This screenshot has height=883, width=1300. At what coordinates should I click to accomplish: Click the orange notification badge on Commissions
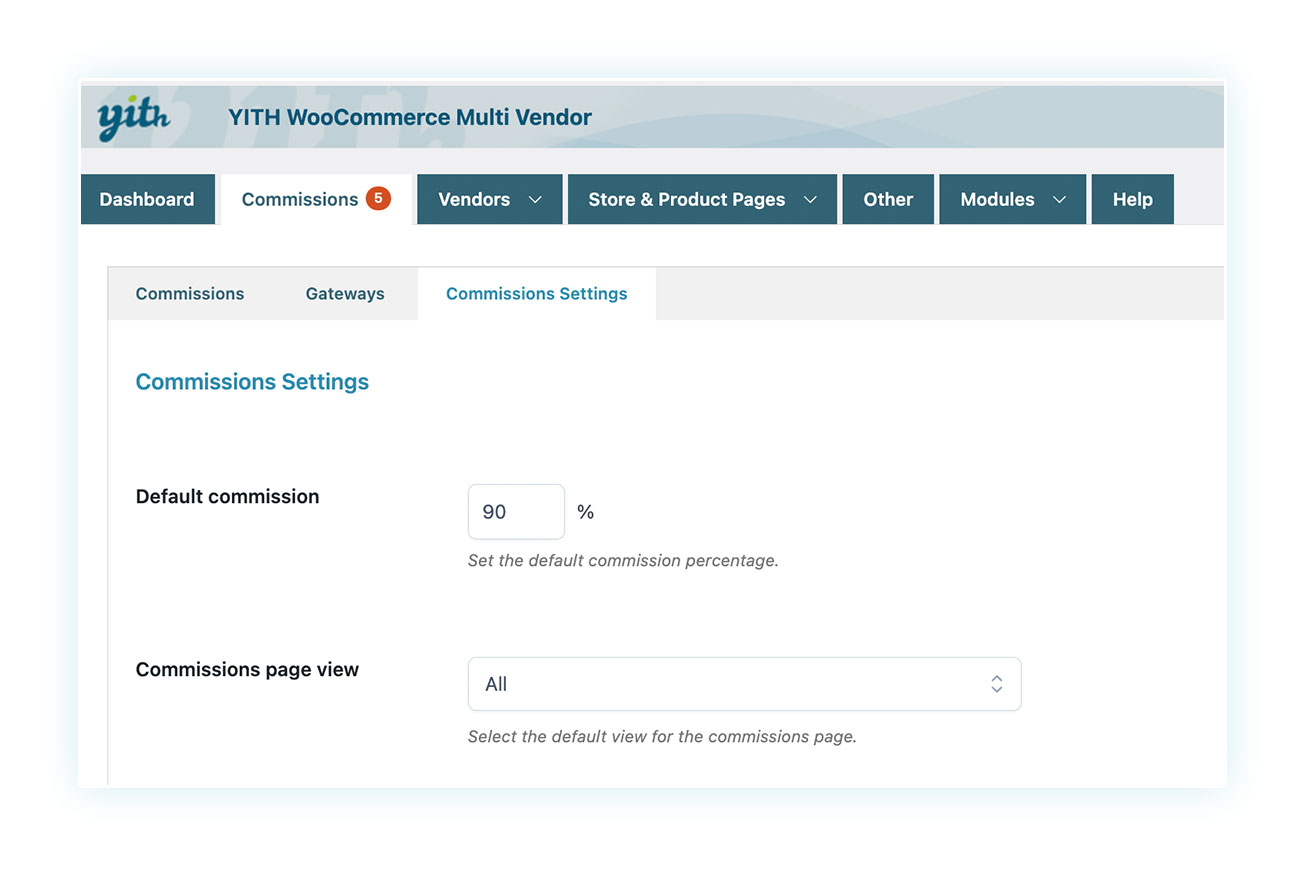(378, 198)
